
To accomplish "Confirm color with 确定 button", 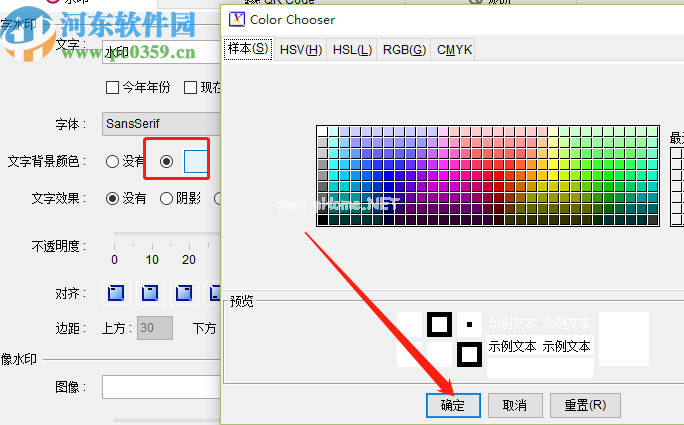I will point(453,405).
